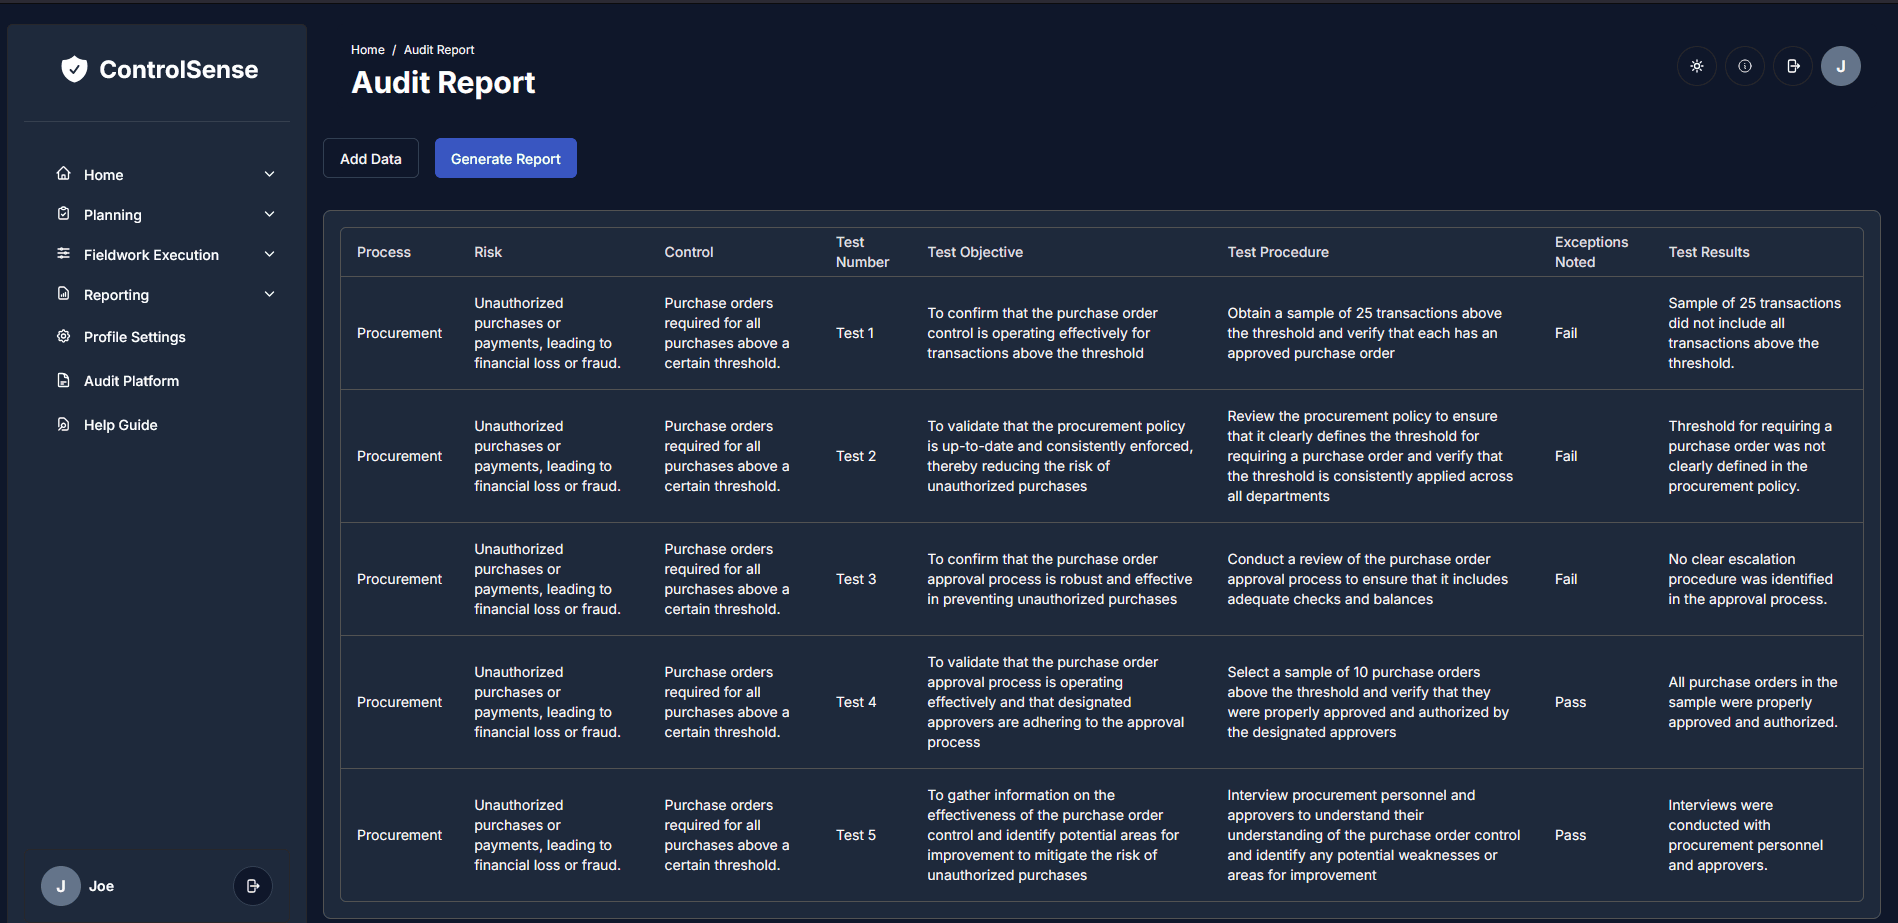The height and width of the screenshot is (923, 1898).
Task: Open Audit Platform from the sidebar
Action: (x=131, y=381)
